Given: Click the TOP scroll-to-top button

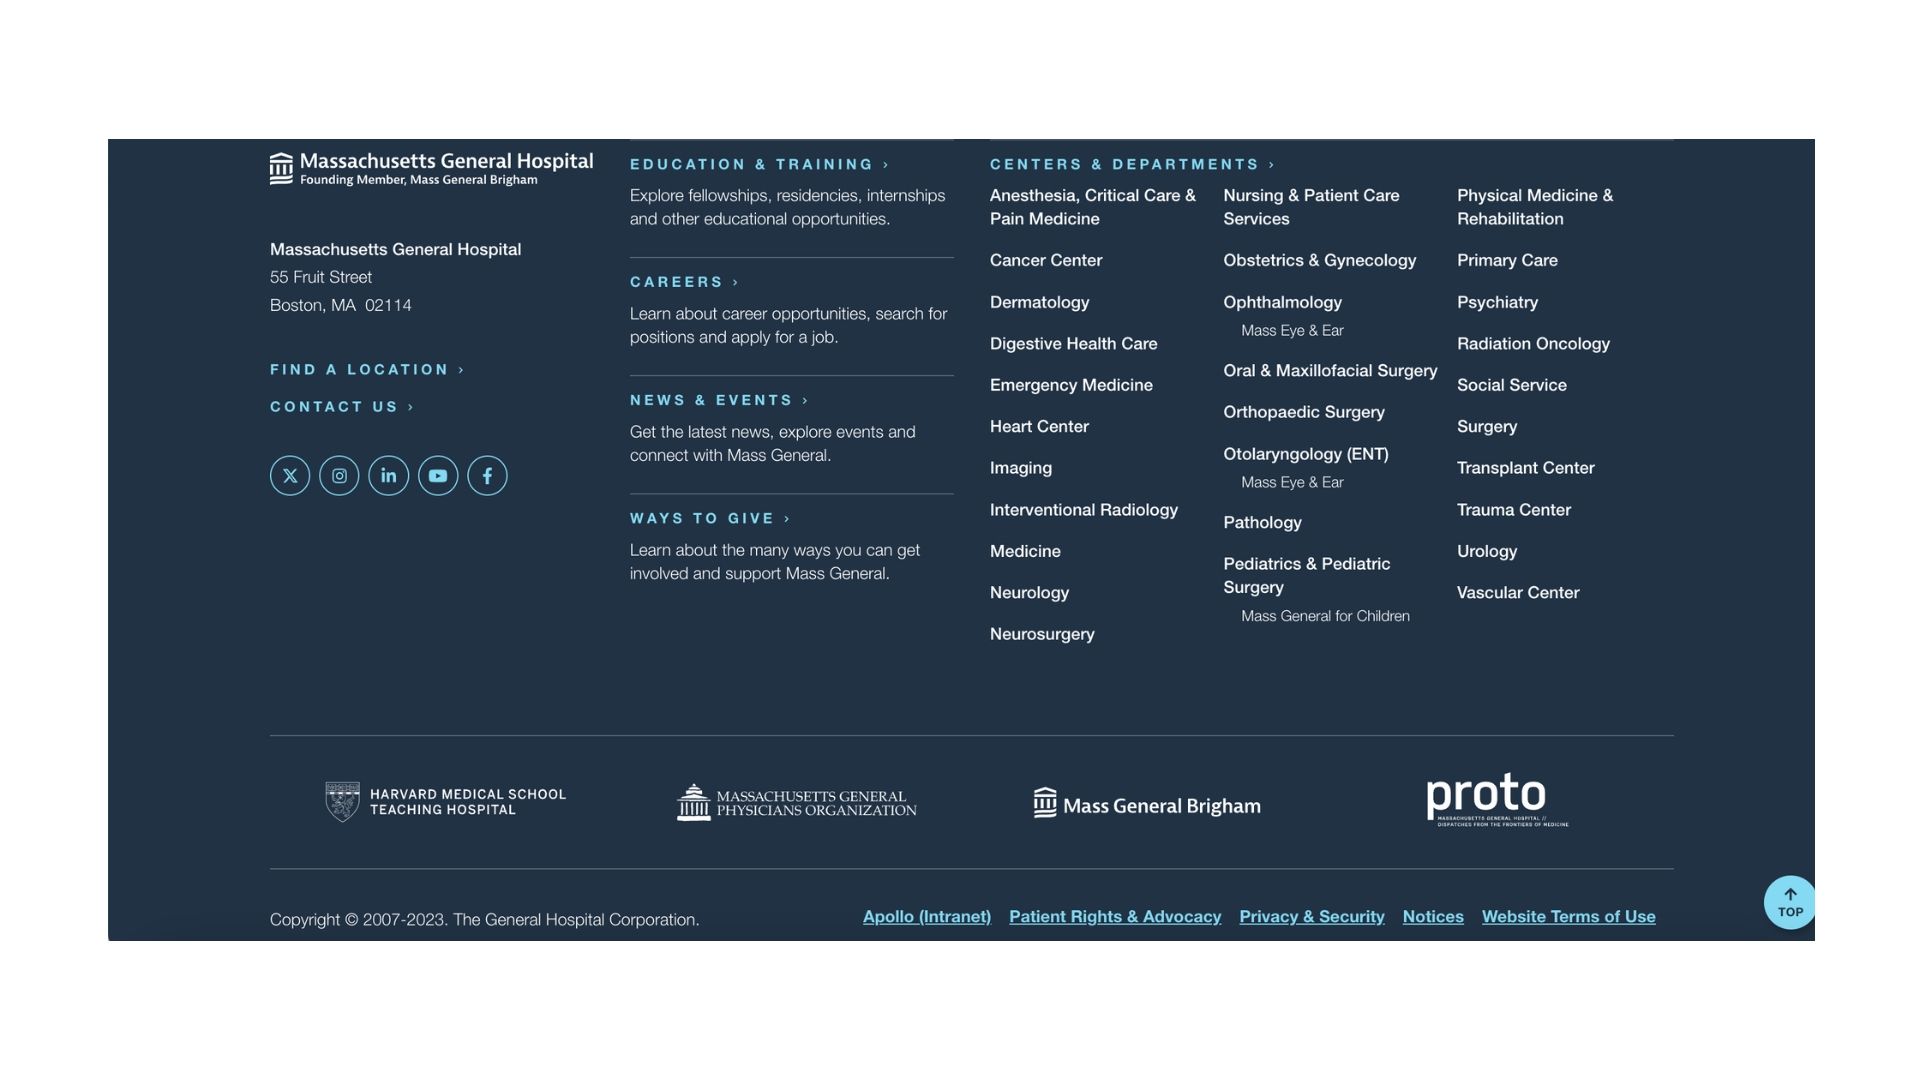Looking at the screenshot, I should (1789, 902).
